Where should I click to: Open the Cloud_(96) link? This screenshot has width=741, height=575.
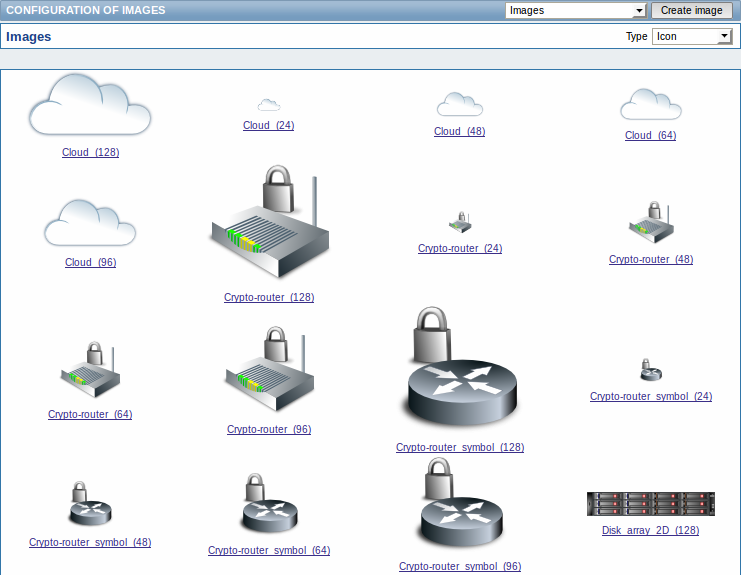click(90, 262)
